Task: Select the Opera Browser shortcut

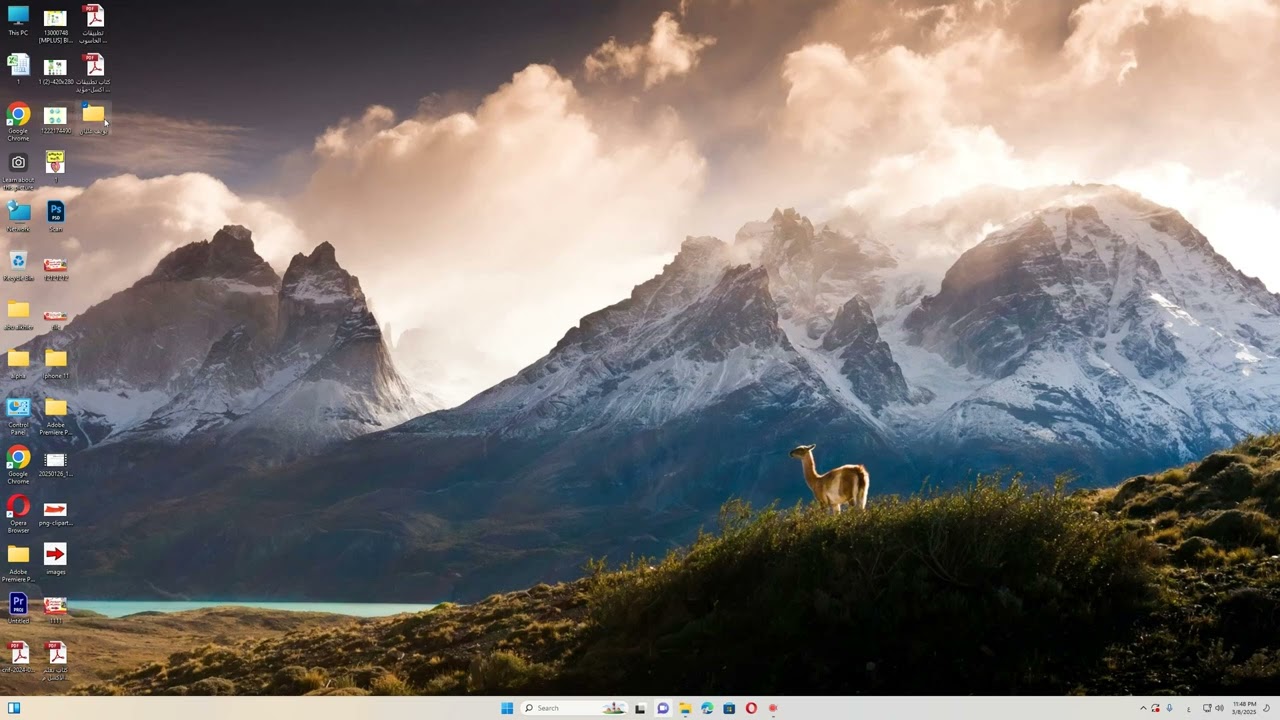Action: tap(18, 514)
